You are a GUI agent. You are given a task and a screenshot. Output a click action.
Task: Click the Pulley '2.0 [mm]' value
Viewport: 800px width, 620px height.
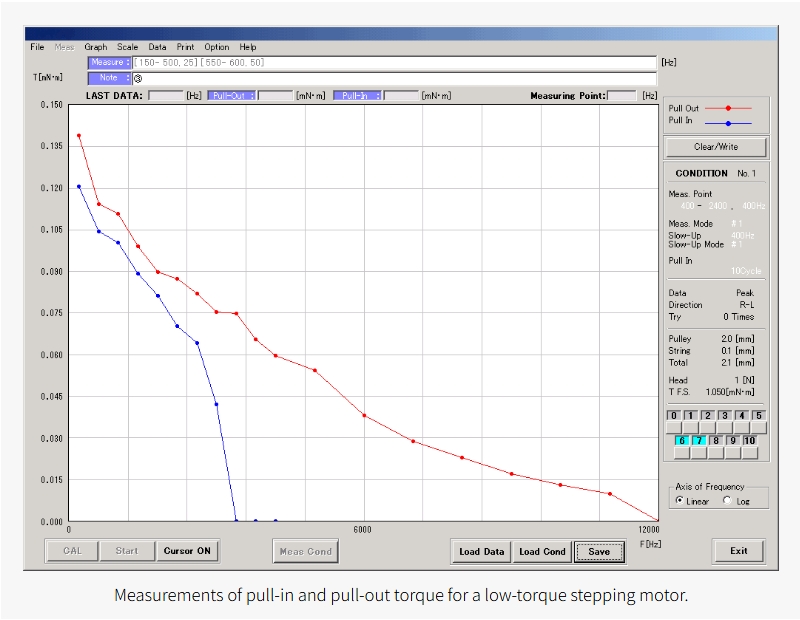[738, 339]
